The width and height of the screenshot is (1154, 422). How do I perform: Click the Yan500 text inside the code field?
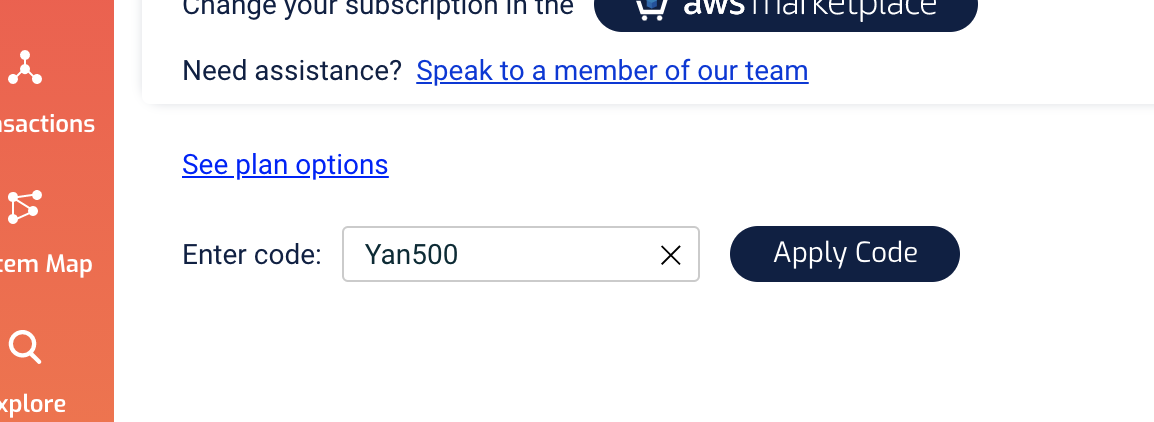pos(411,255)
